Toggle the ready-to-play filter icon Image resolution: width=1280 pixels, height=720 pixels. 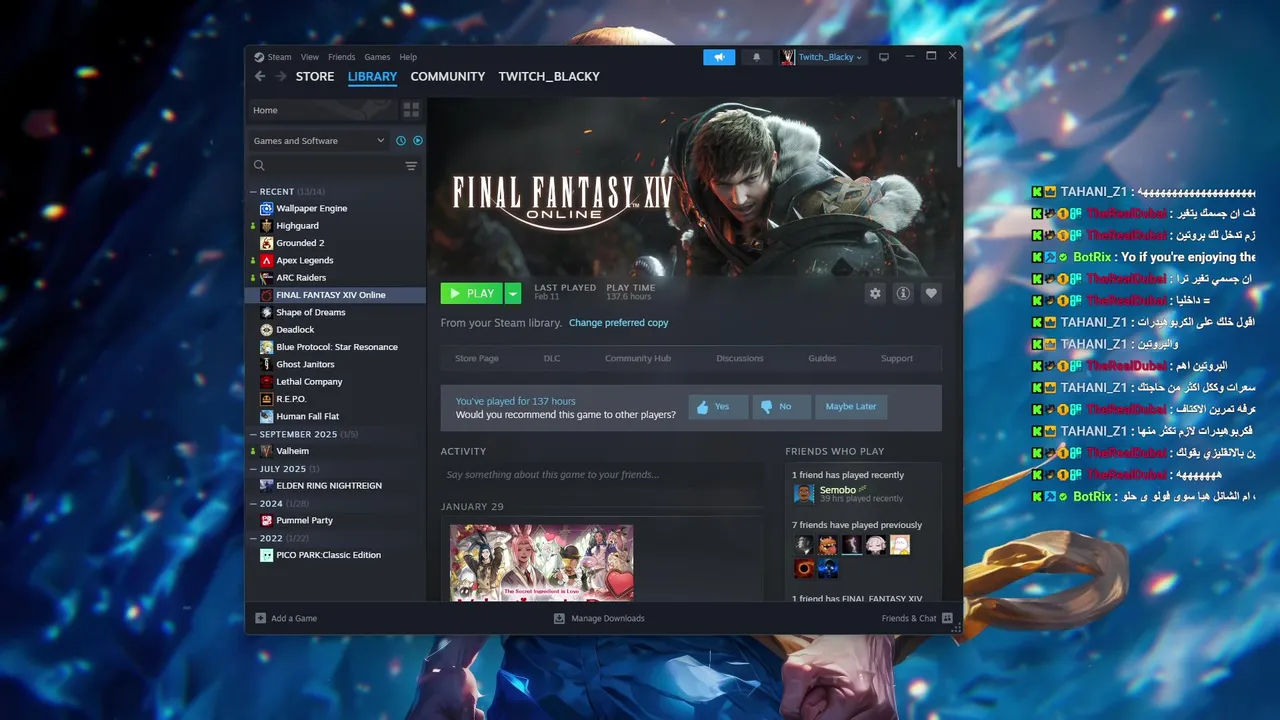click(x=418, y=141)
